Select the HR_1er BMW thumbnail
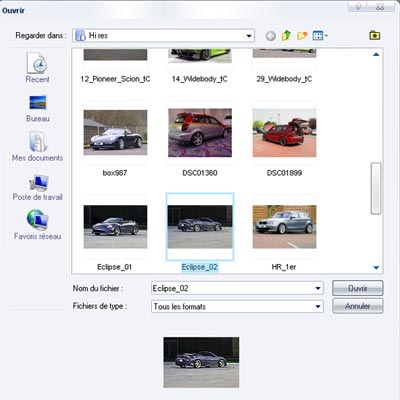Viewport: 400px width, 400px height. [284, 227]
